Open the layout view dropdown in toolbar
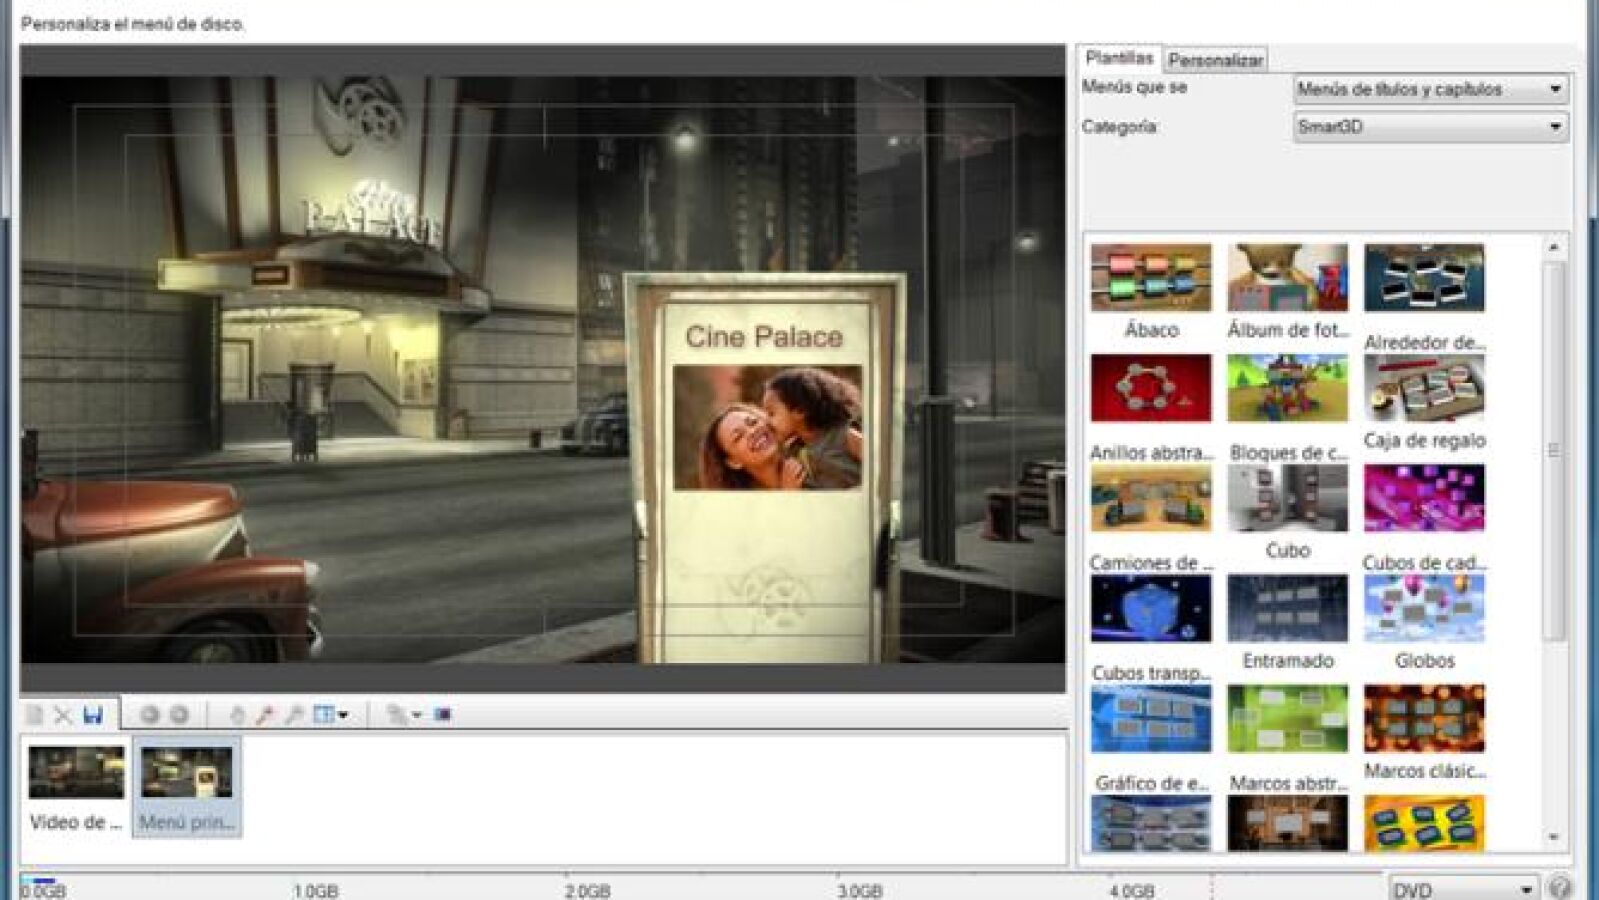This screenshot has width=1599, height=900. pyautogui.click(x=331, y=715)
